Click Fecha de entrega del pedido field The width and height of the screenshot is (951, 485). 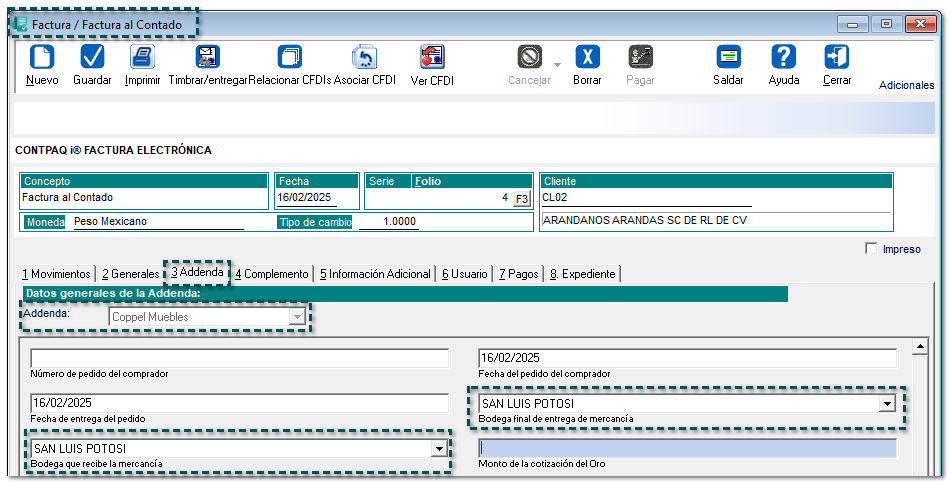coord(240,403)
